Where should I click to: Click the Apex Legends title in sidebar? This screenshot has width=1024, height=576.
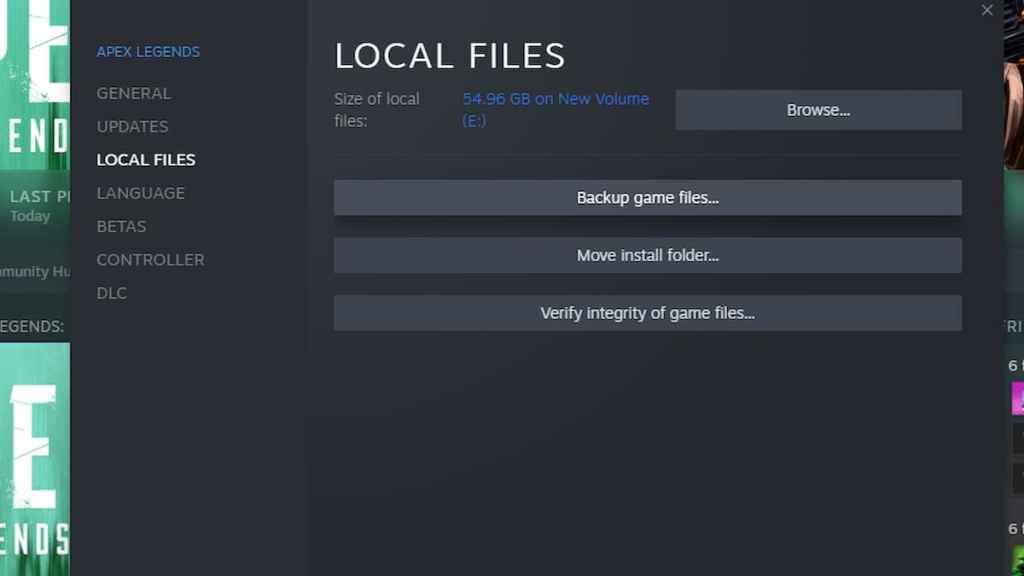point(148,52)
